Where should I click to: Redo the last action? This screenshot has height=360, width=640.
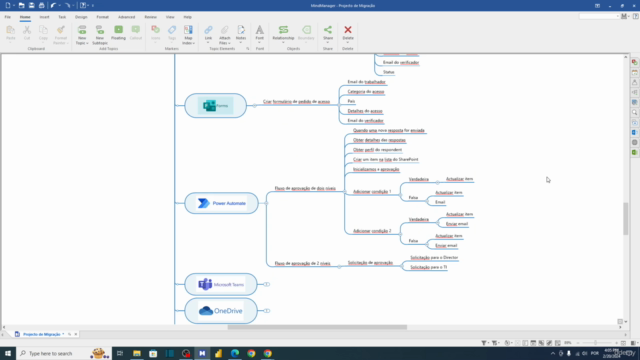point(67,5)
